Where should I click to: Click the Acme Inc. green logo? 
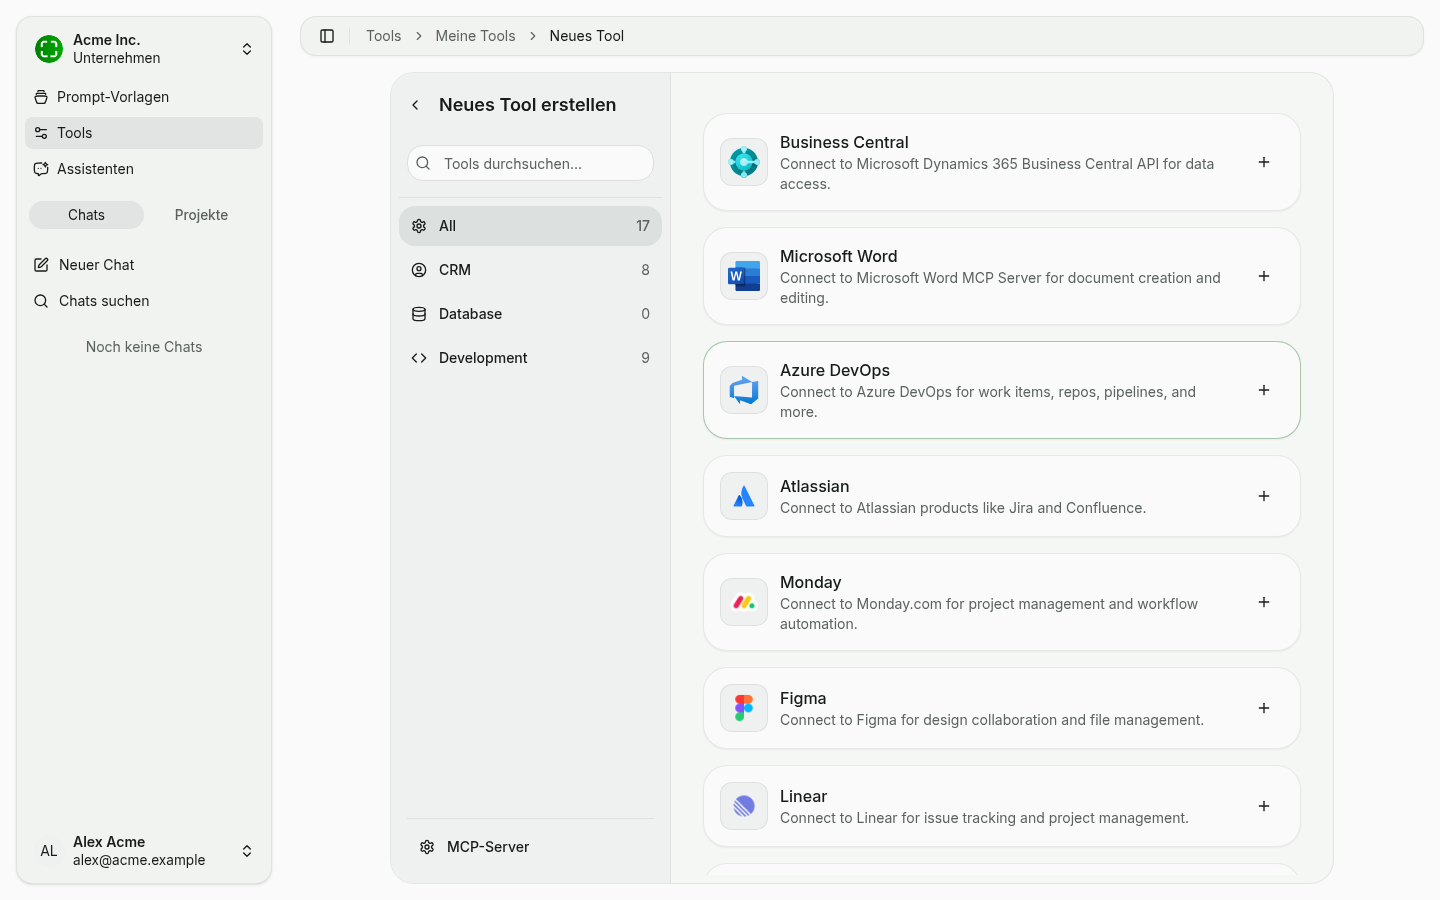[x=49, y=49]
